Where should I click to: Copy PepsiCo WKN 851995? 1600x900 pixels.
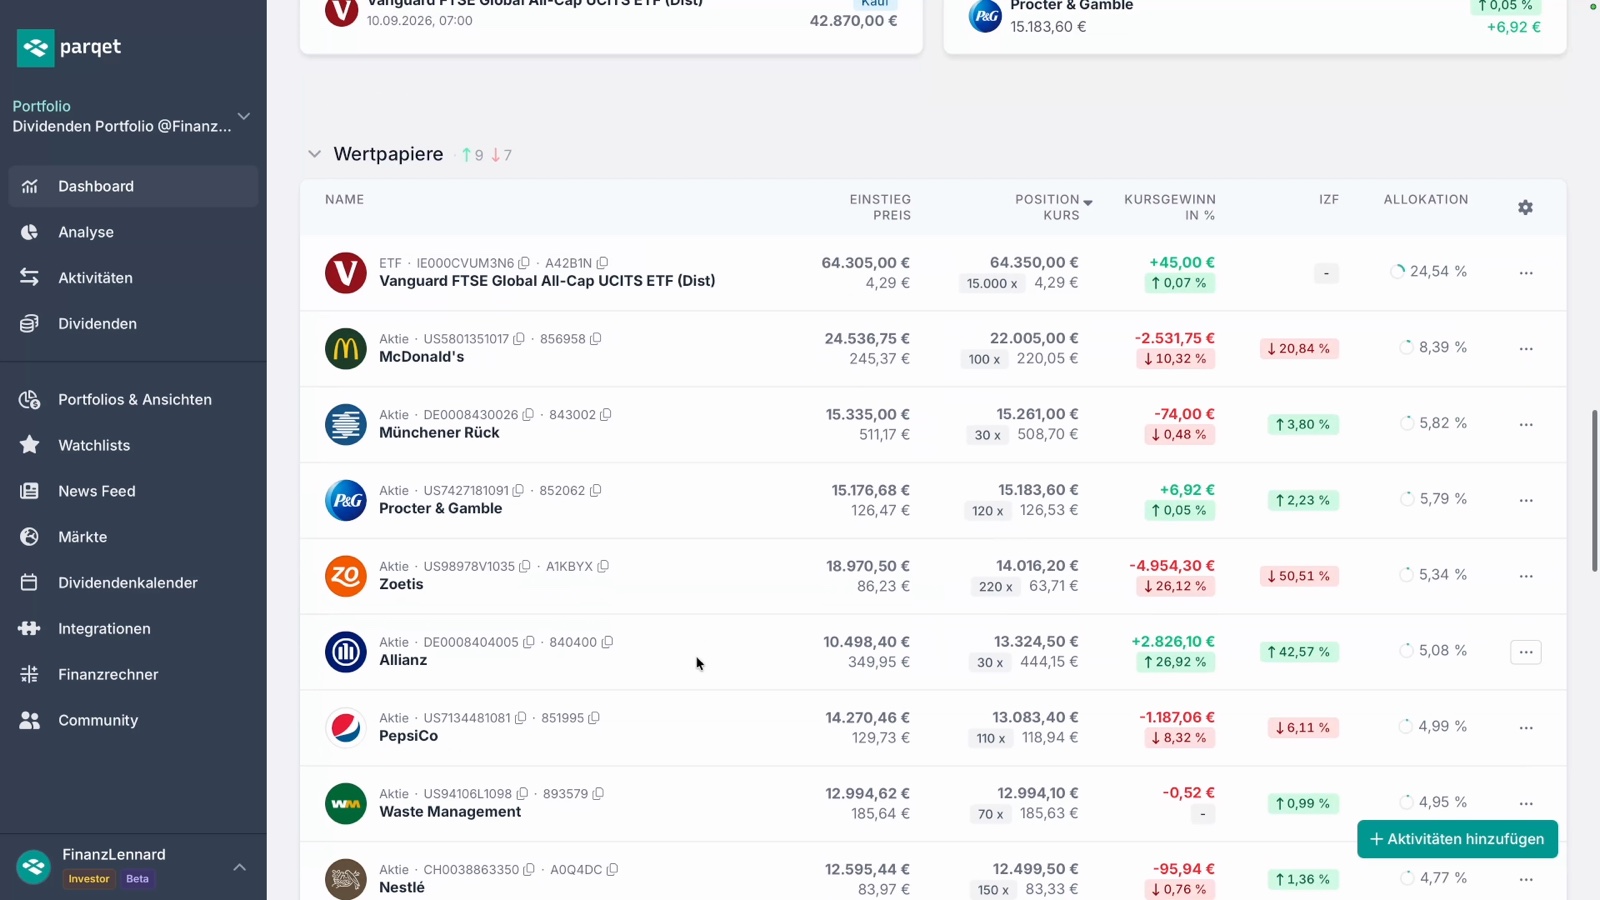(x=594, y=719)
